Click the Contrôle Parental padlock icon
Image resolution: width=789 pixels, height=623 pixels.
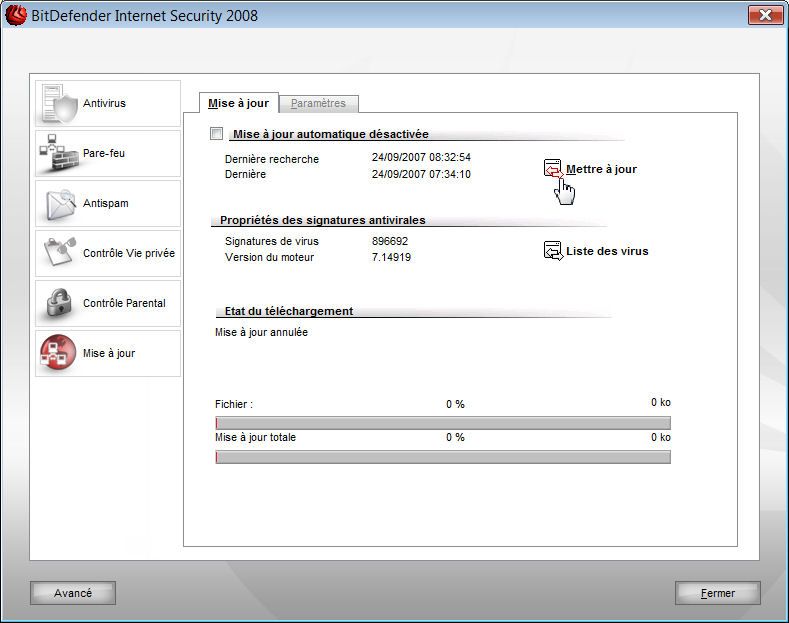[x=57, y=303]
